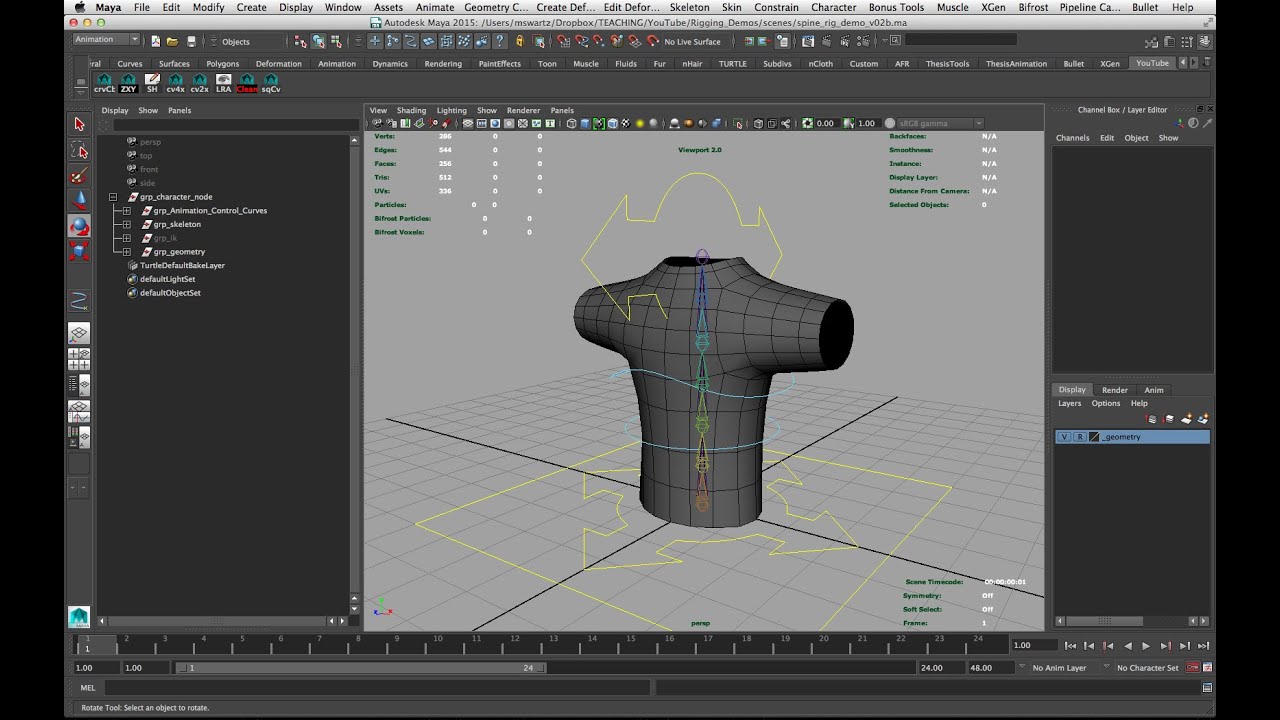Screen dimensions: 1280x720
Task: Click the New Scene icon
Action: 155,41
